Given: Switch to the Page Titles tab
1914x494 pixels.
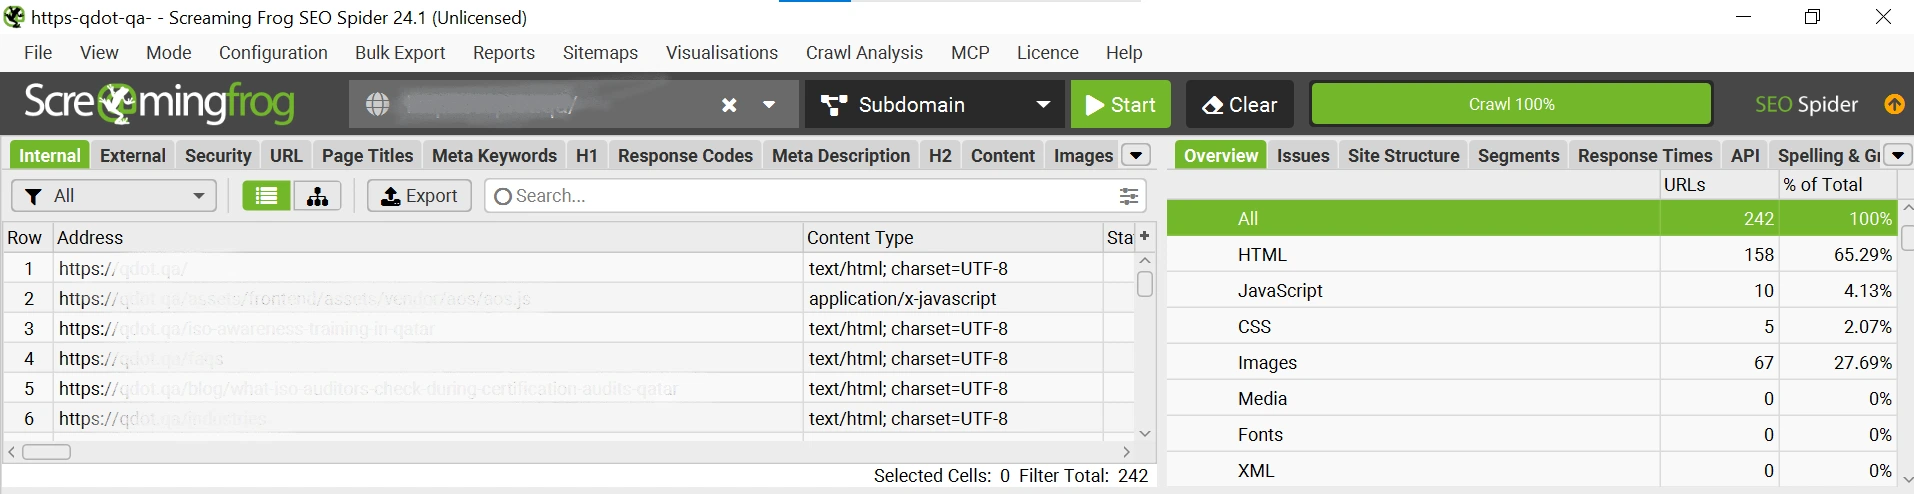Looking at the screenshot, I should coord(367,155).
